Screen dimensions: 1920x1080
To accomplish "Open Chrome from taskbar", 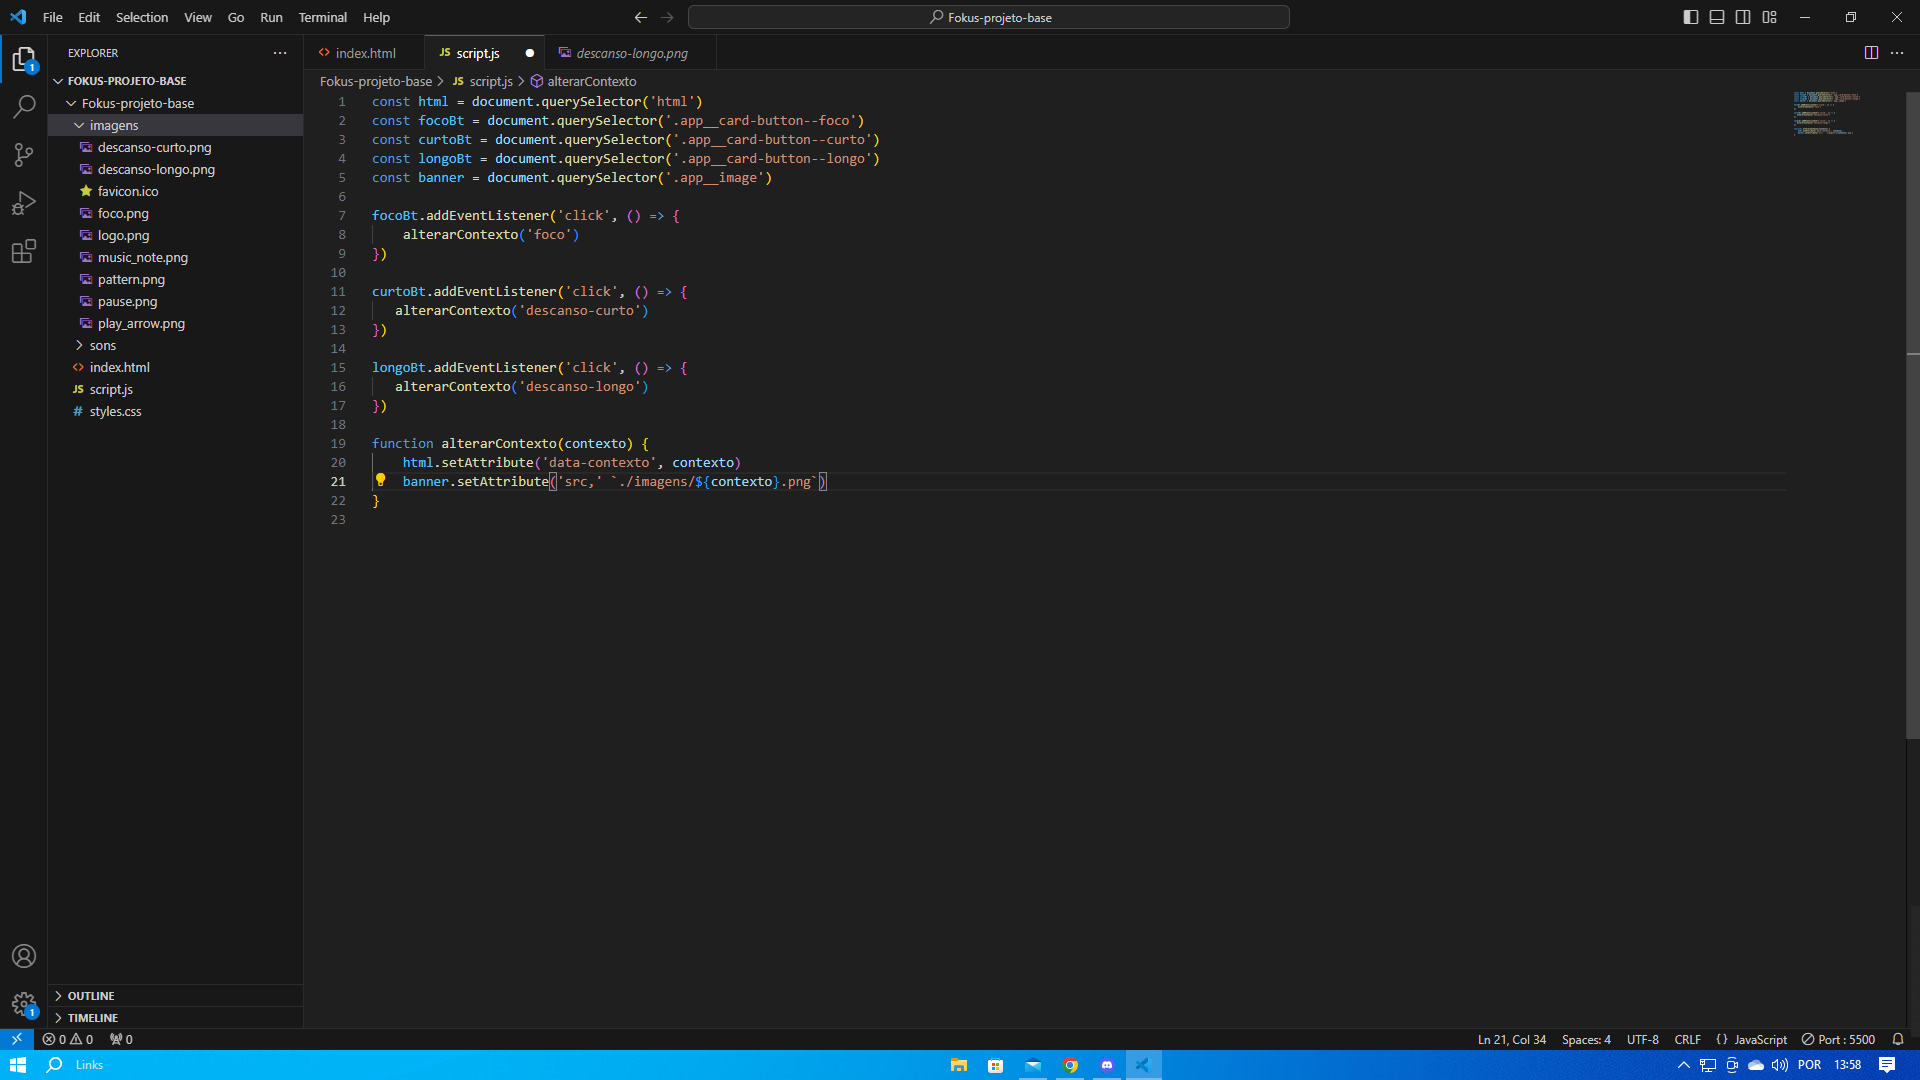I will pyautogui.click(x=1070, y=1065).
